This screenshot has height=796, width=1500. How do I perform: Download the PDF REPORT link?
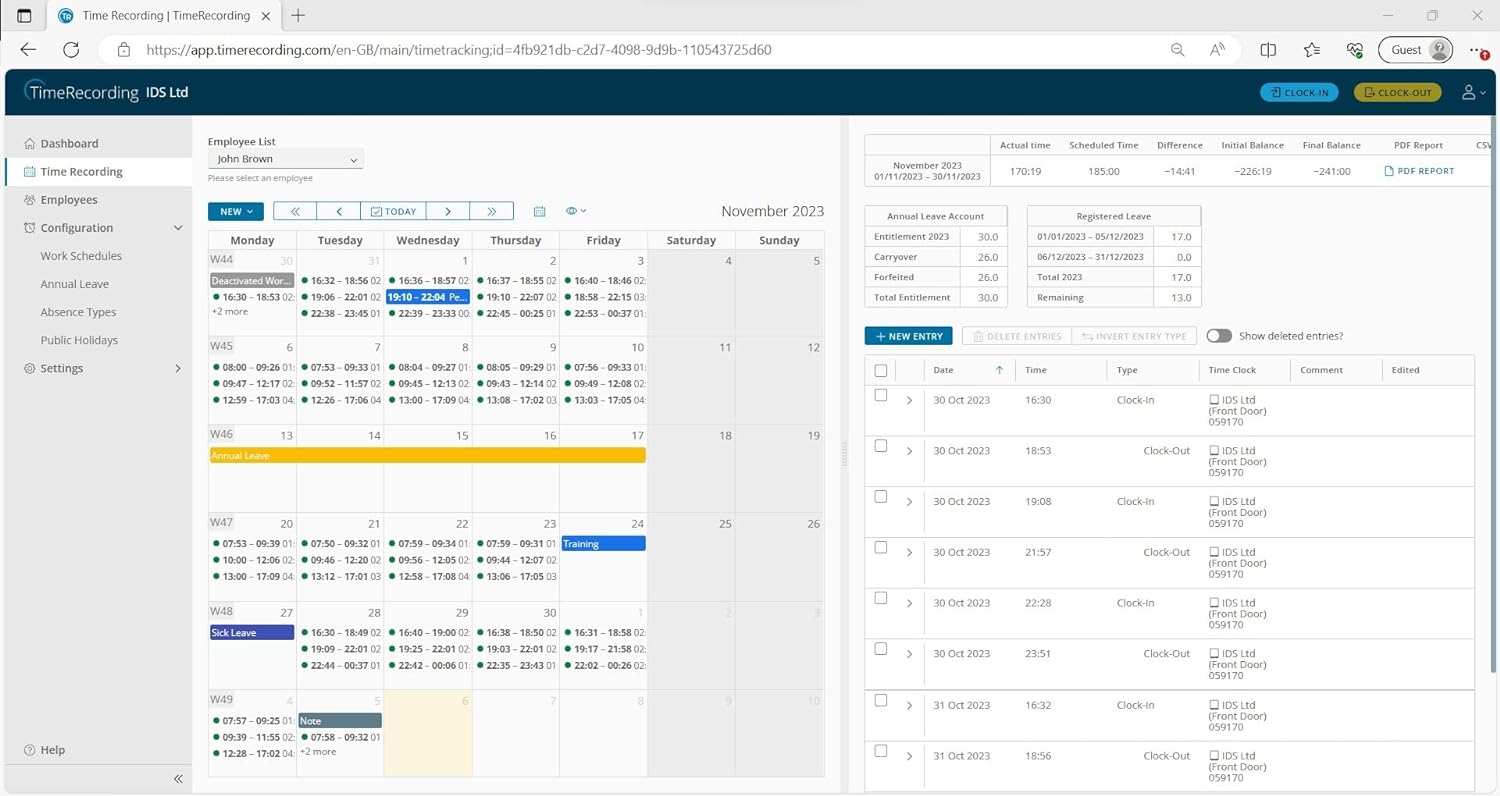(x=1419, y=171)
